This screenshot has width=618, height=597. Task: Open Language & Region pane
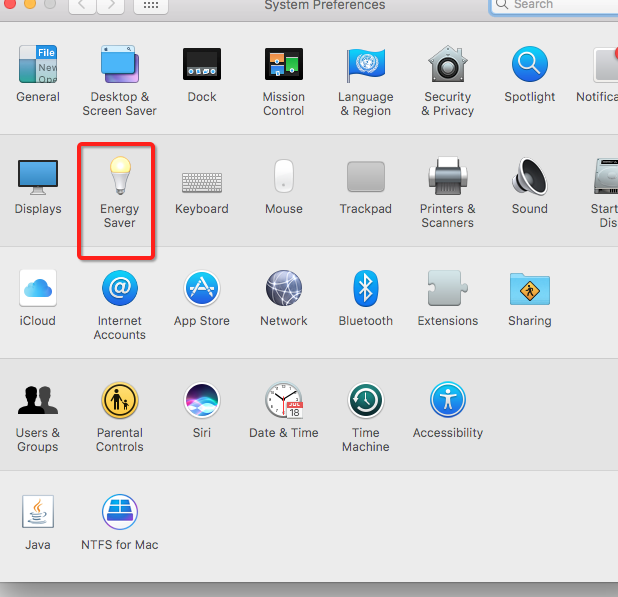point(366,81)
